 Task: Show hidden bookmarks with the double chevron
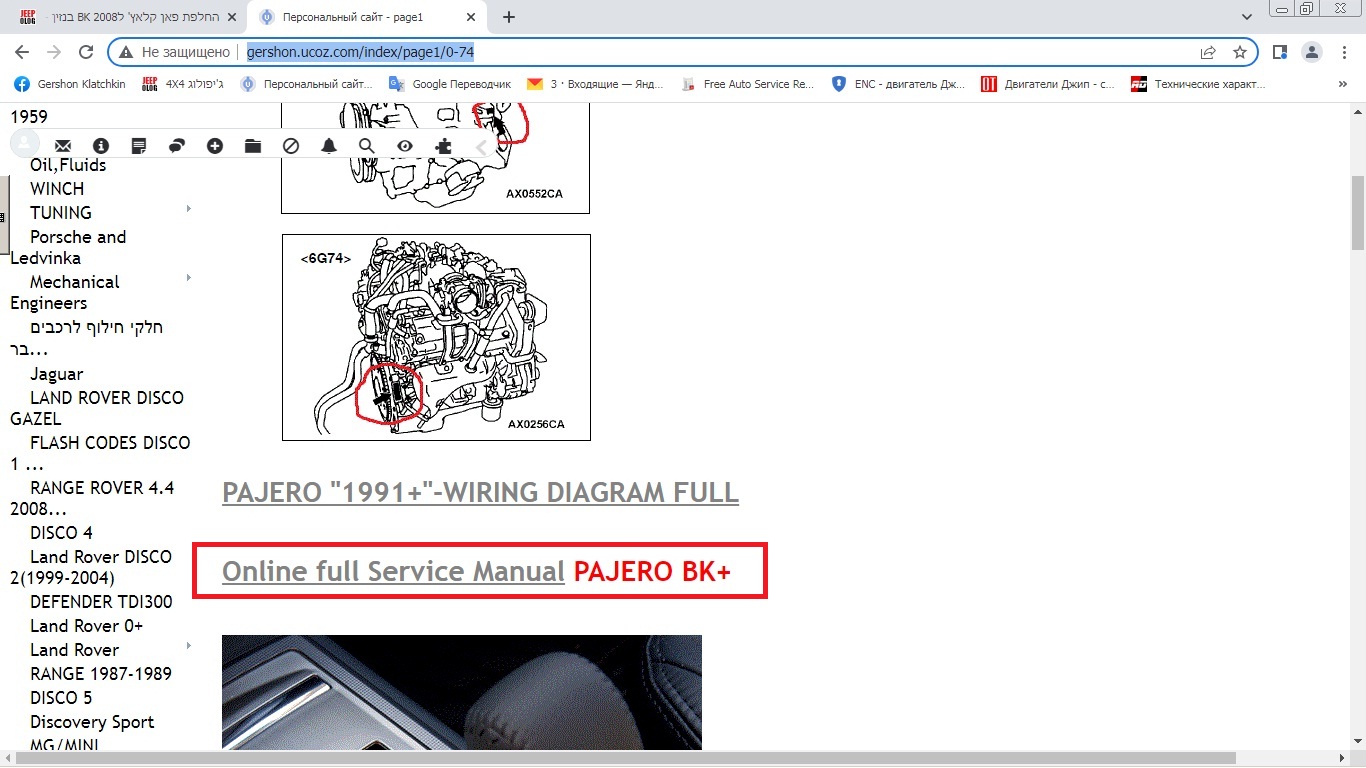click(1343, 84)
